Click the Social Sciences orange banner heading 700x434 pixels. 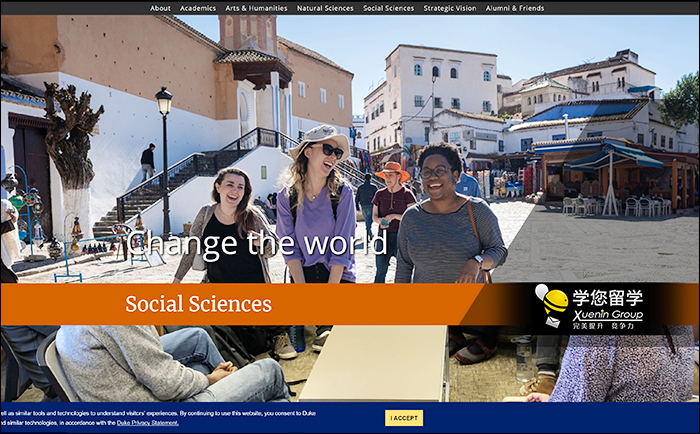(x=198, y=304)
